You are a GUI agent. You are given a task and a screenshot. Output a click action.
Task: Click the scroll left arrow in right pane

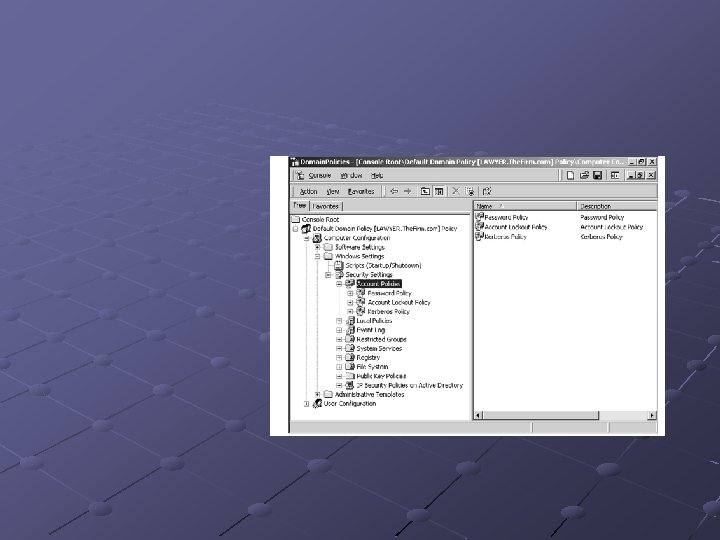pyautogui.click(x=478, y=415)
